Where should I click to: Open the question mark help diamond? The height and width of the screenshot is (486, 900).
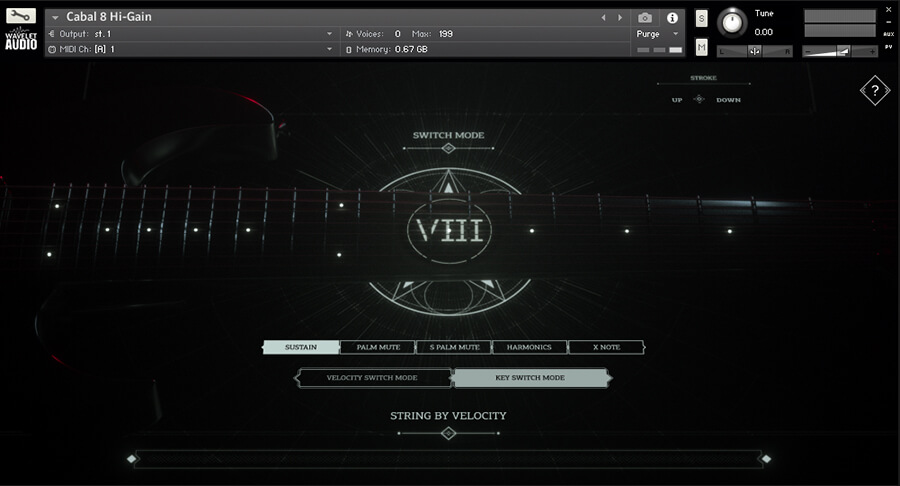[875, 90]
